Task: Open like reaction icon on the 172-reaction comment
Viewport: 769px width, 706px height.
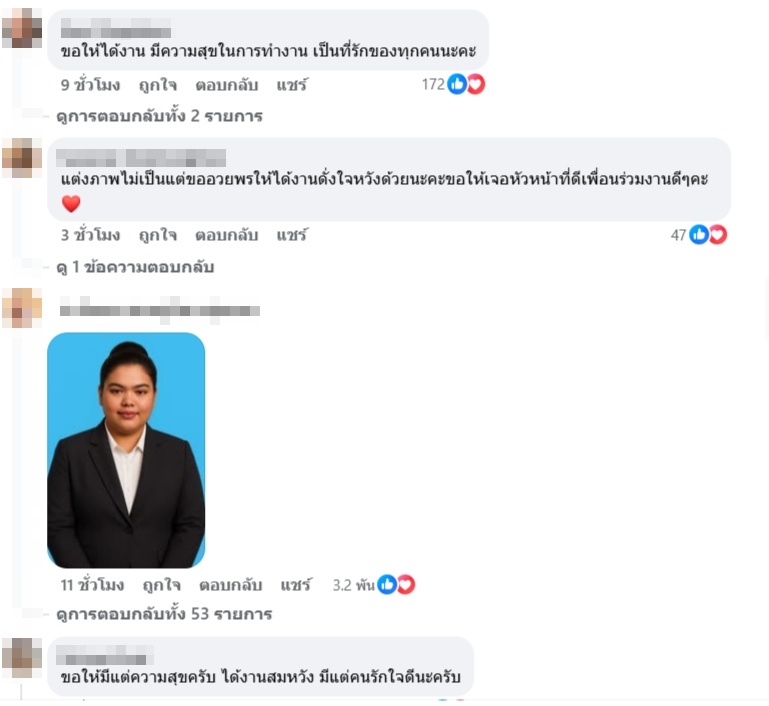Action: [x=457, y=84]
